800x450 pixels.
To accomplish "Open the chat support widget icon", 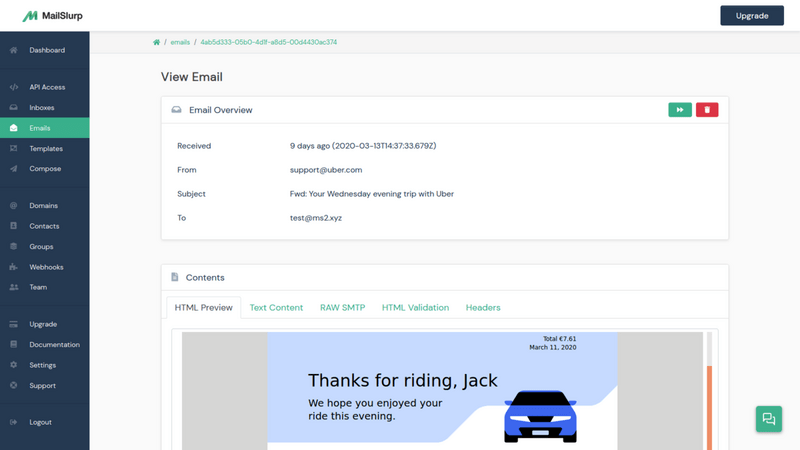I will (768, 419).
